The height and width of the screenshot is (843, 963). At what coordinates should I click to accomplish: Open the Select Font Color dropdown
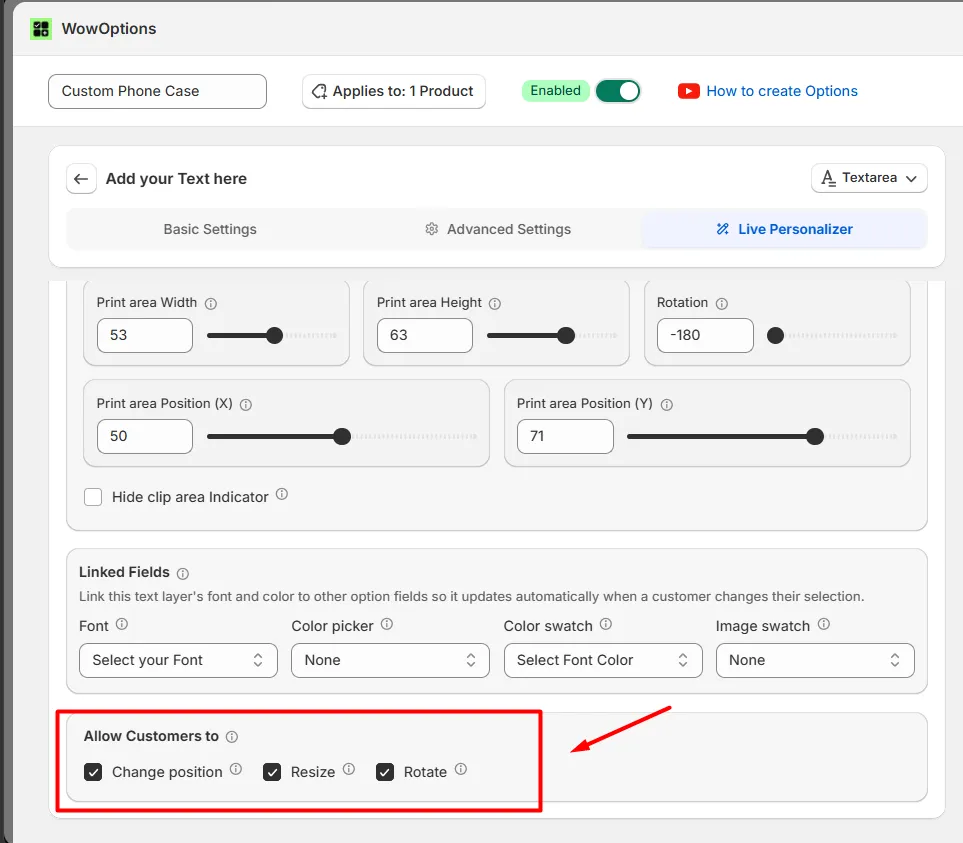603,660
